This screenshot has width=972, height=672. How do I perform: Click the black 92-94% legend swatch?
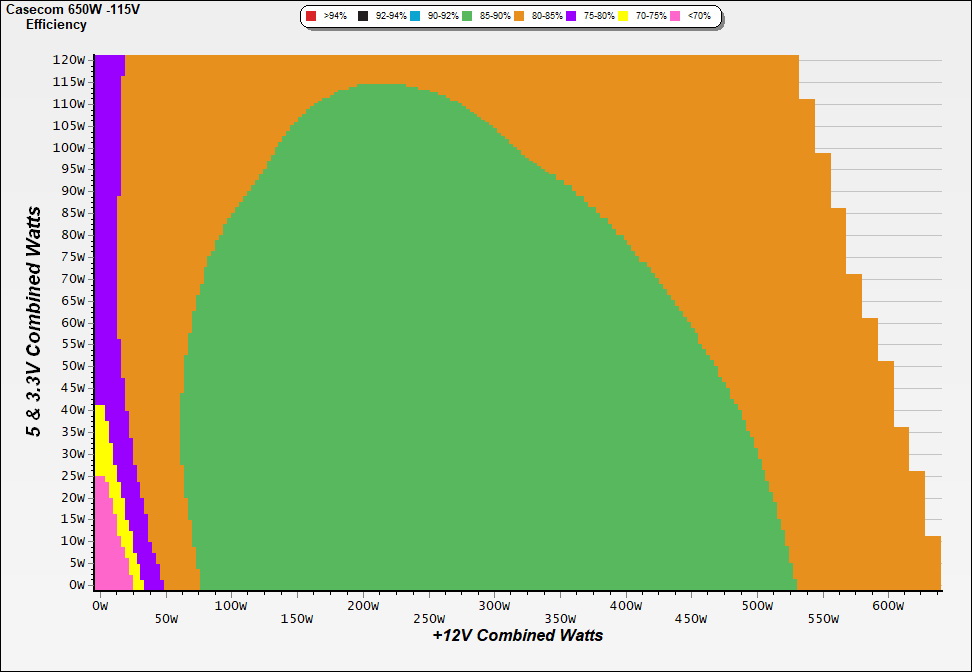click(x=364, y=17)
